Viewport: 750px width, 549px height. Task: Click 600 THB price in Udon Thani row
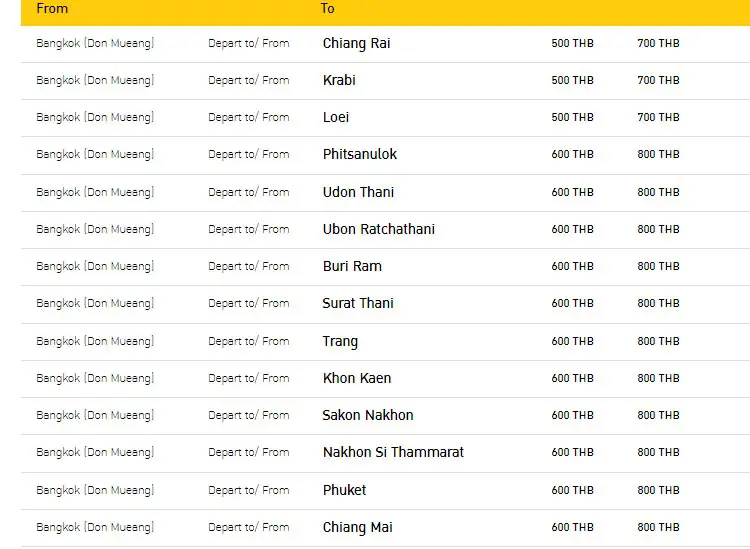(573, 192)
